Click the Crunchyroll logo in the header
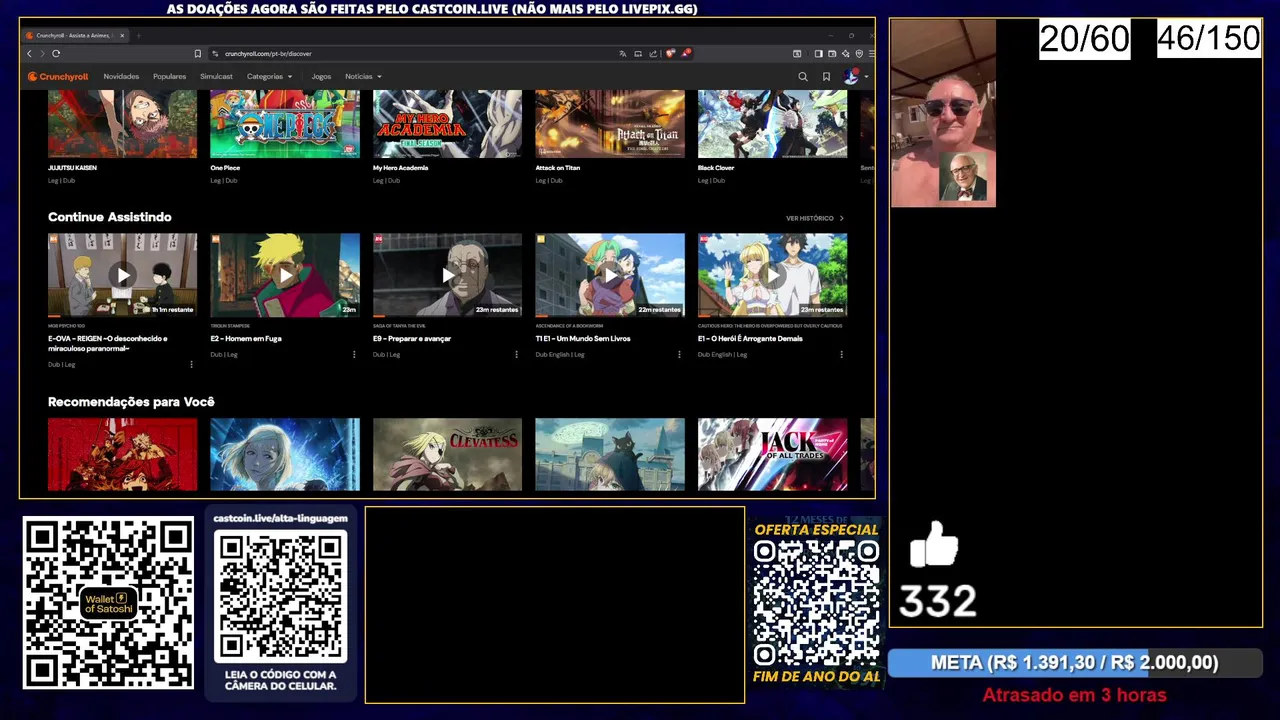The width and height of the screenshot is (1280, 720). pyautogui.click(x=58, y=76)
